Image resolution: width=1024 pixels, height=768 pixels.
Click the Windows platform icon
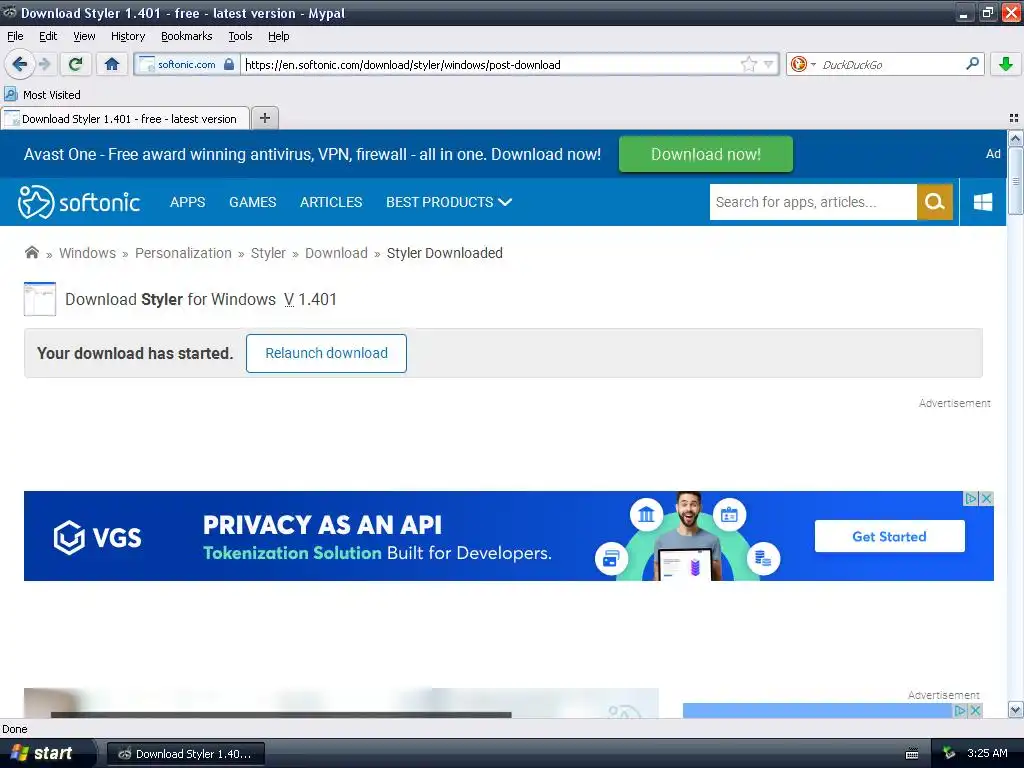983,202
